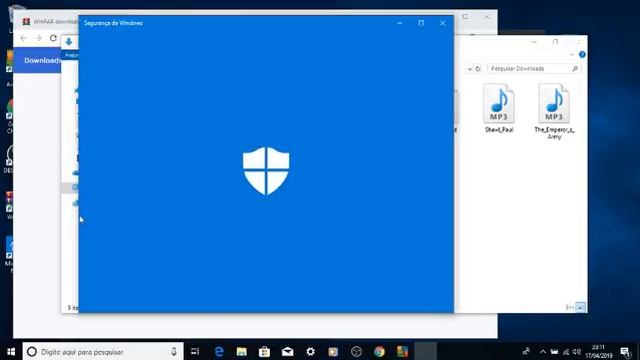
Task: Open the WinRAR taskbar icon
Action: coord(402,351)
